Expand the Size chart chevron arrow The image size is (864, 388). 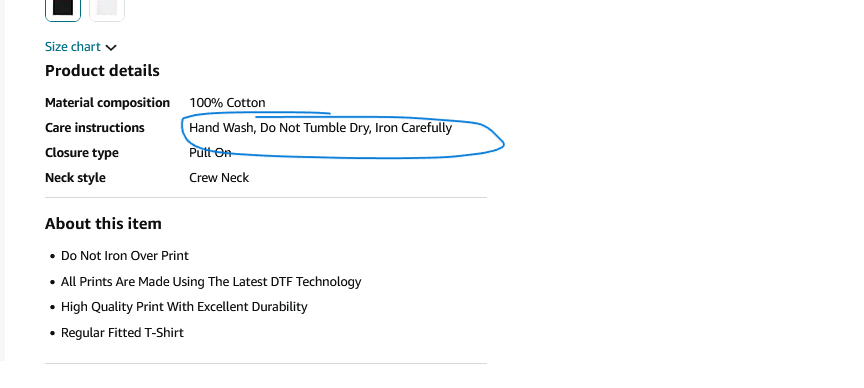(x=111, y=47)
